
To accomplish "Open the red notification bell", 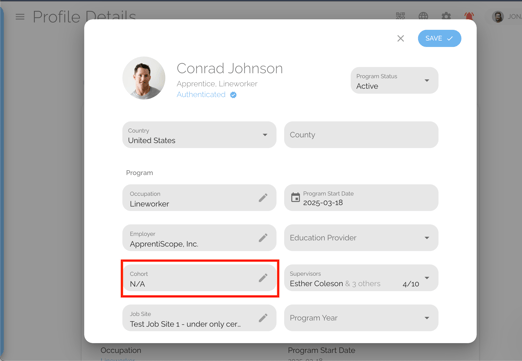I will tap(469, 16).
